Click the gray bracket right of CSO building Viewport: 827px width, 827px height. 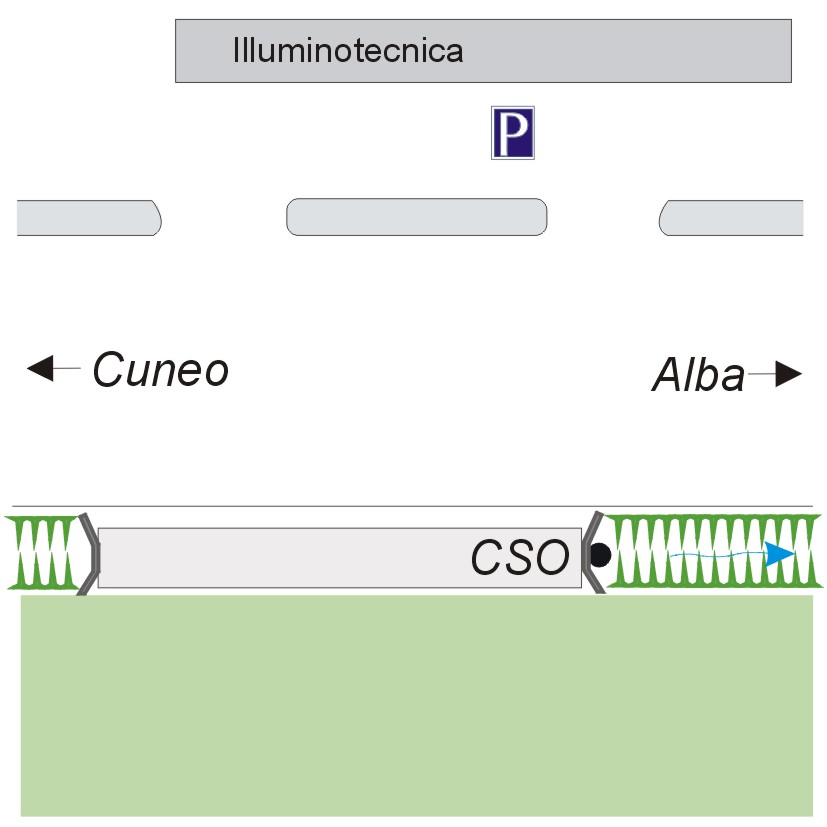593,552
